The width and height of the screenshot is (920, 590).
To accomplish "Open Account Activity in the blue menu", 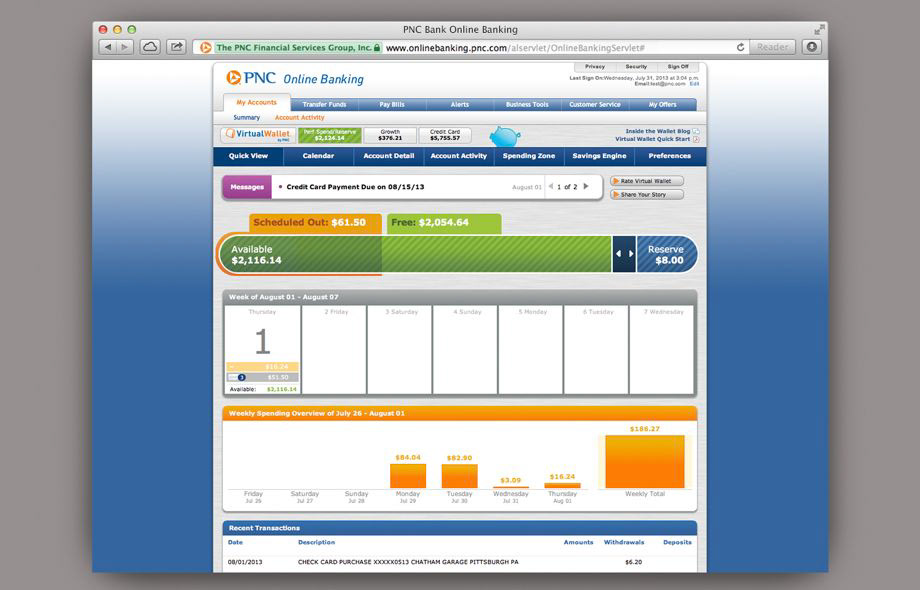I will point(459,156).
